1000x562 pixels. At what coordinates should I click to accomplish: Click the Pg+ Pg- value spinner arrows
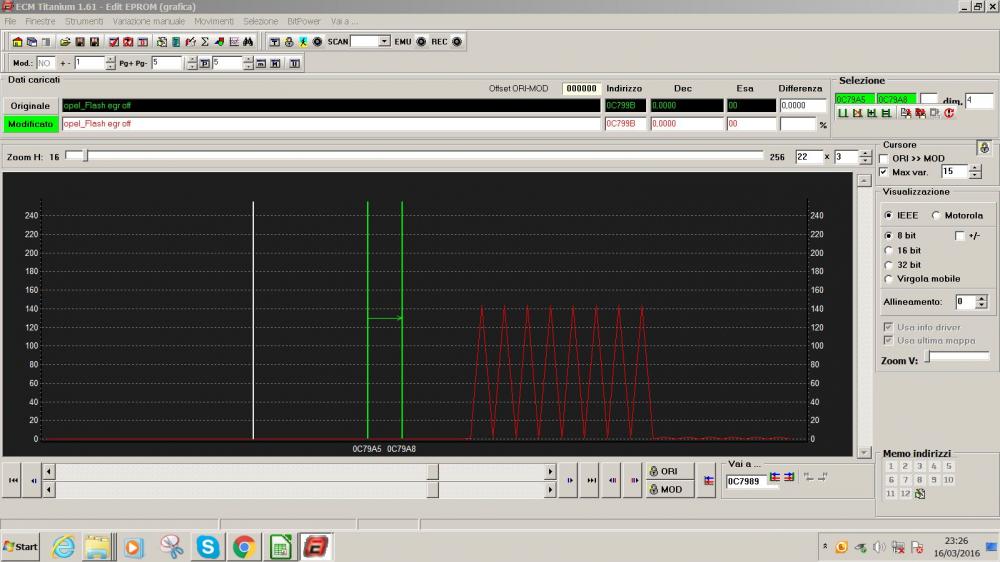click(192, 63)
